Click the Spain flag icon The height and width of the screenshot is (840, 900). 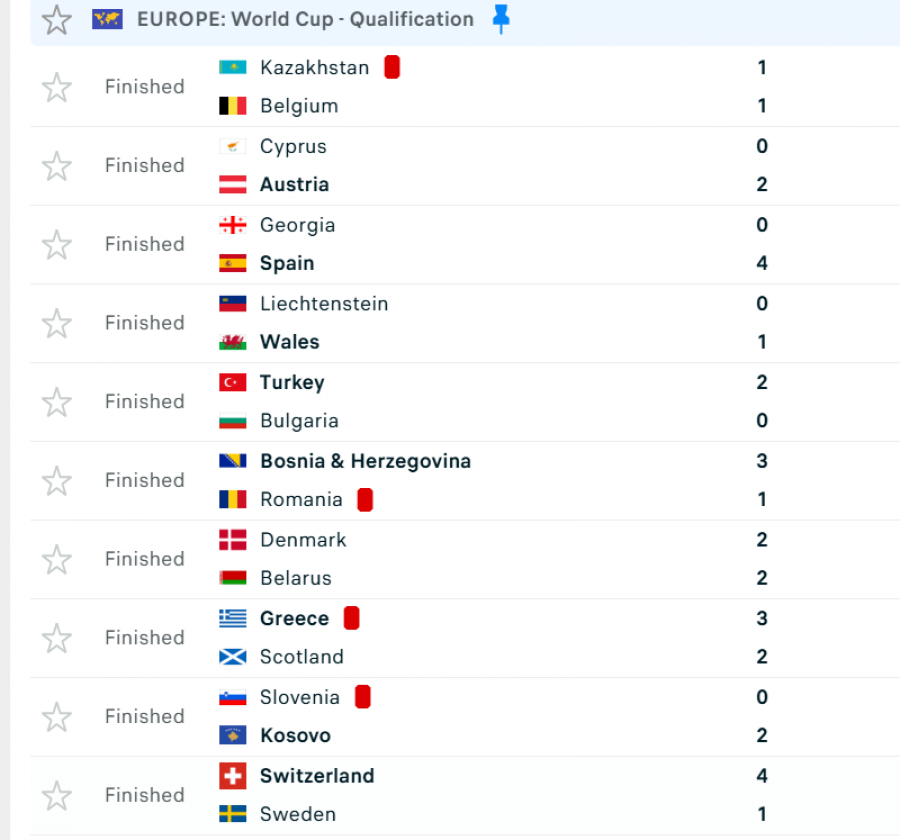click(233, 264)
